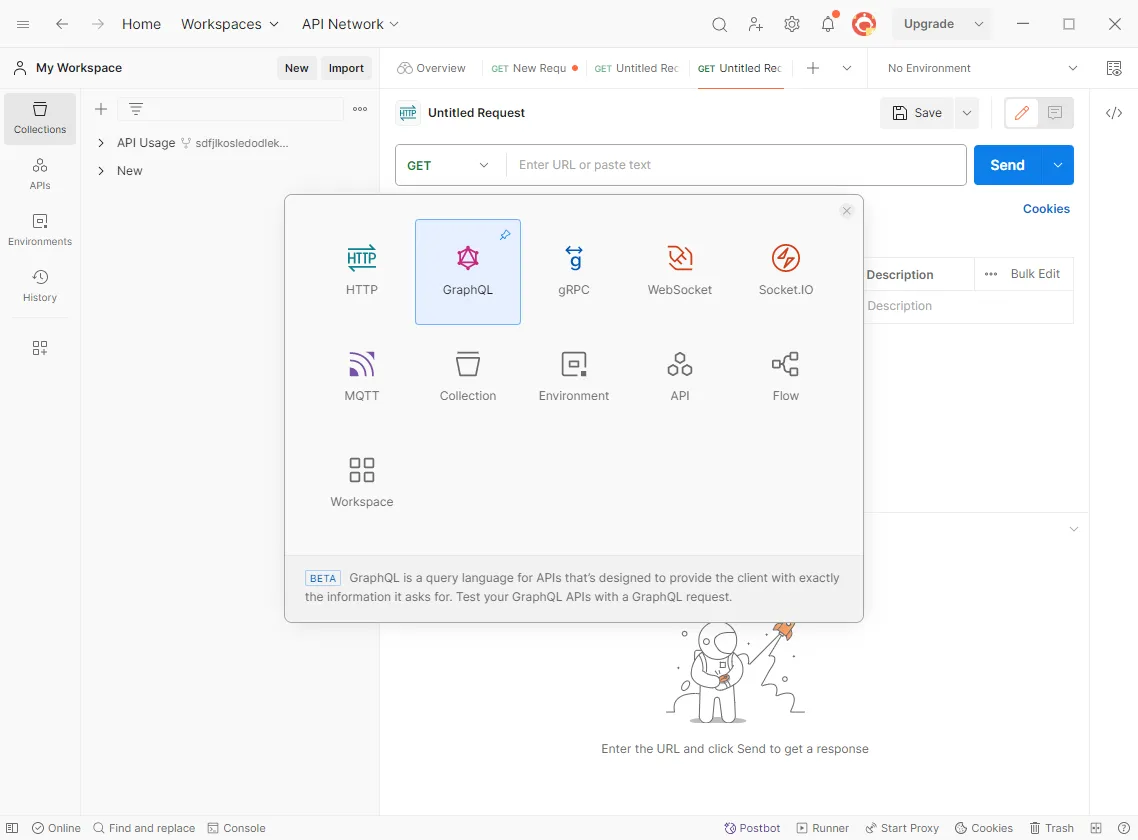This screenshot has height=840, width=1138.
Task: Open Settings gear icon
Action: [792, 24]
